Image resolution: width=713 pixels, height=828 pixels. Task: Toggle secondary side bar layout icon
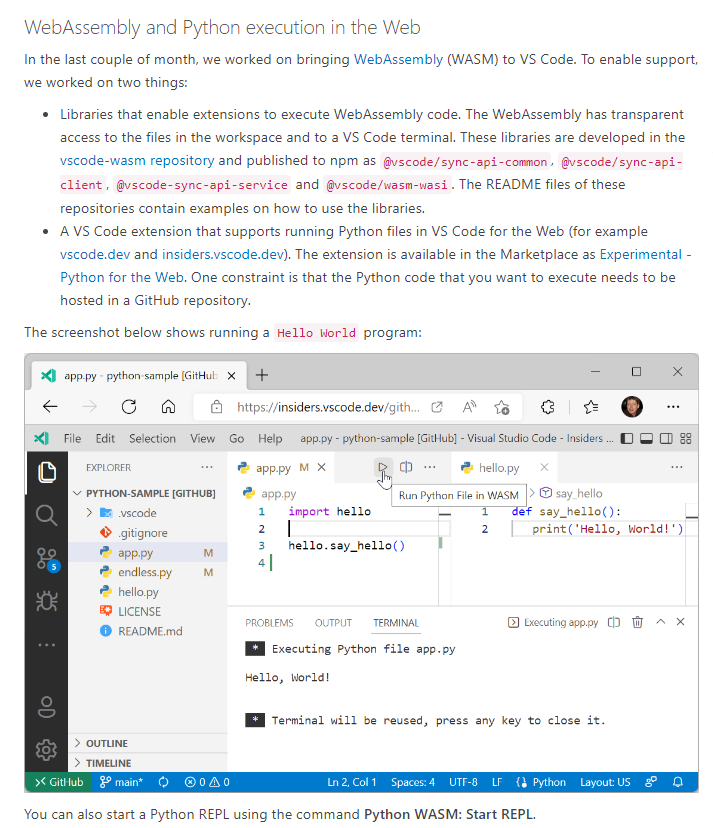click(666, 438)
